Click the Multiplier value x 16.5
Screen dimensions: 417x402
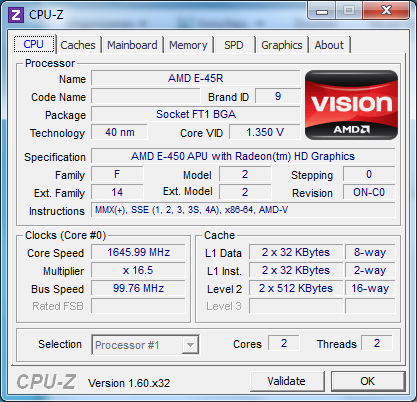point(138,270)
